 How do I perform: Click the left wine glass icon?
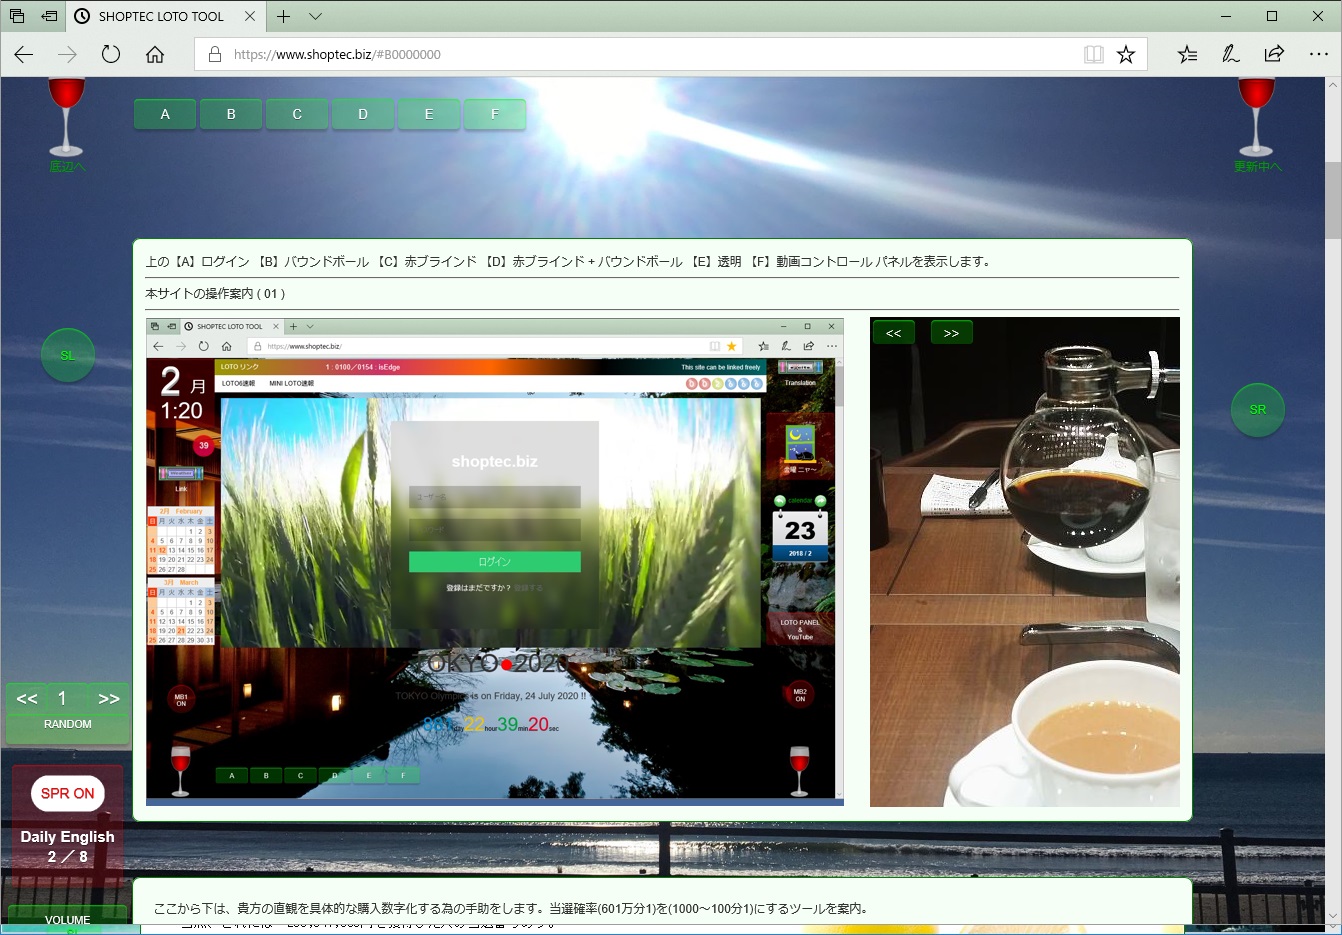click(66, 116)
